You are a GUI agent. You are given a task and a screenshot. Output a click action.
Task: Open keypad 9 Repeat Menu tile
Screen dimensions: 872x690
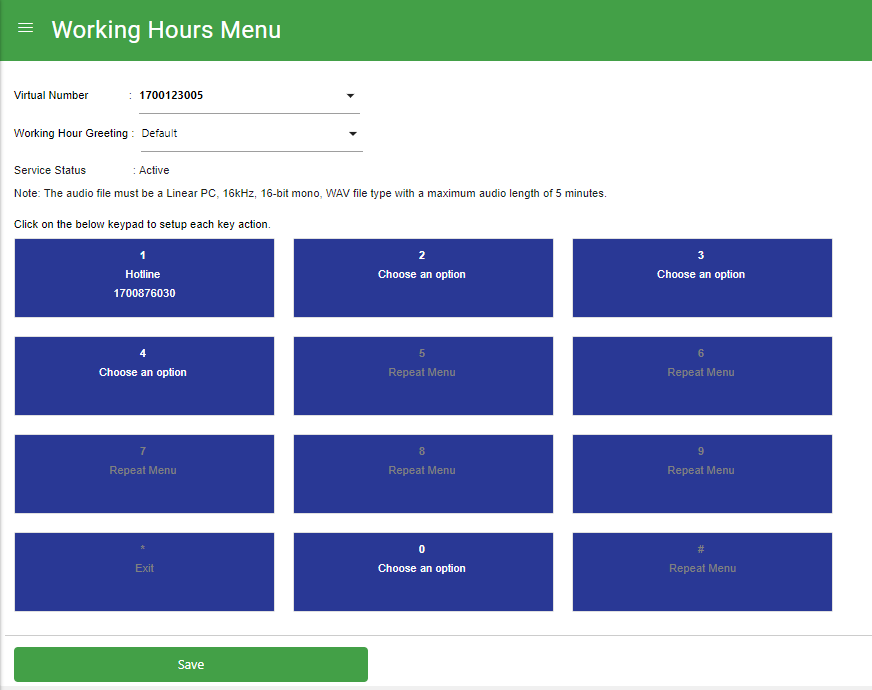click(x=702, y=474)
